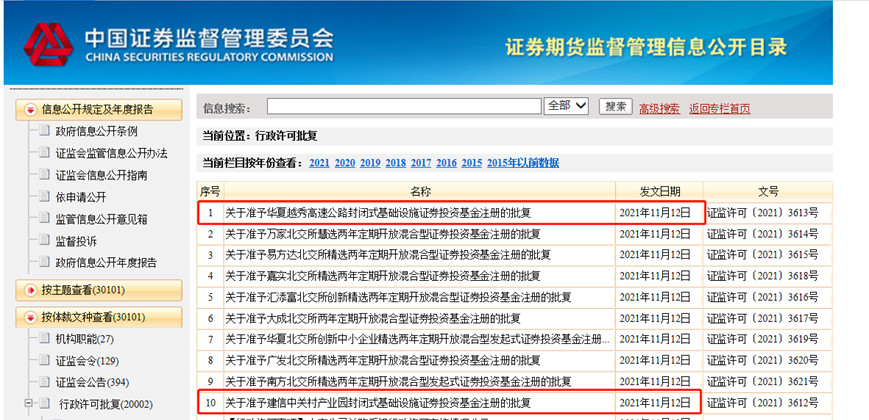
Task: Click the 信息搜索 text input field
Action: click(403, 106)
